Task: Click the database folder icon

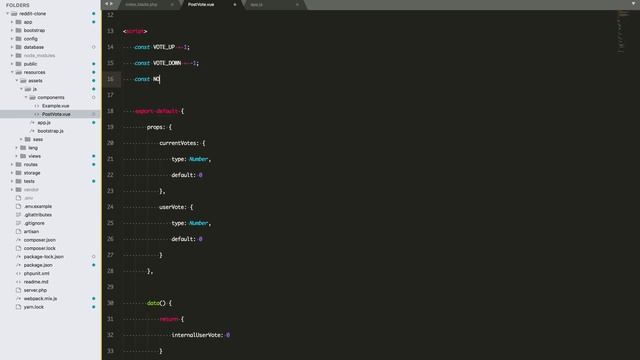Action: [x=18, y=47]
